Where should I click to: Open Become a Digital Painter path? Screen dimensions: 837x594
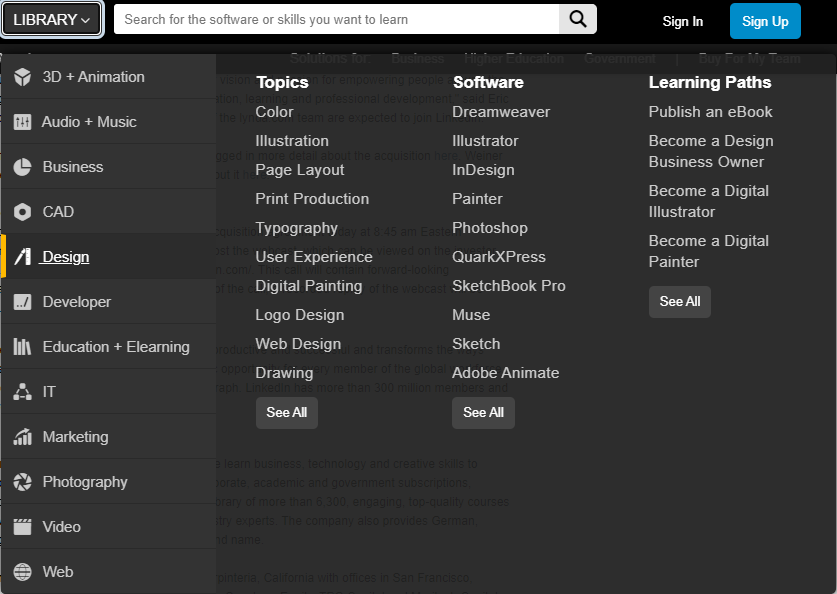click(x=708, y=251)
